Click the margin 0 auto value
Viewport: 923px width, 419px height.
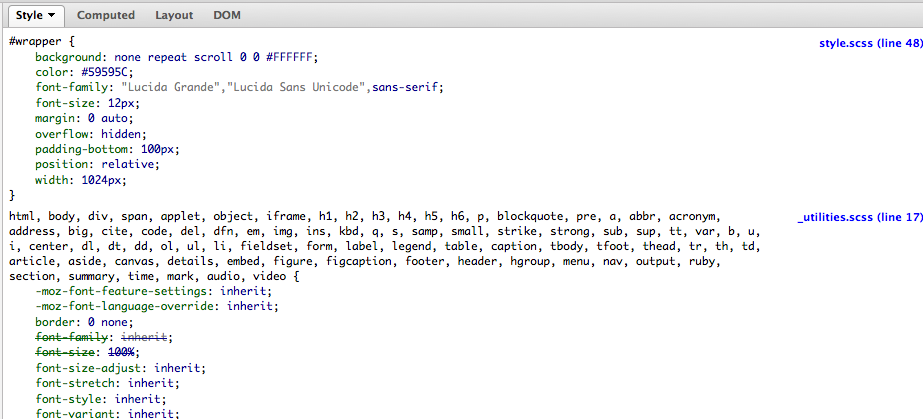(x=107, y=119)
